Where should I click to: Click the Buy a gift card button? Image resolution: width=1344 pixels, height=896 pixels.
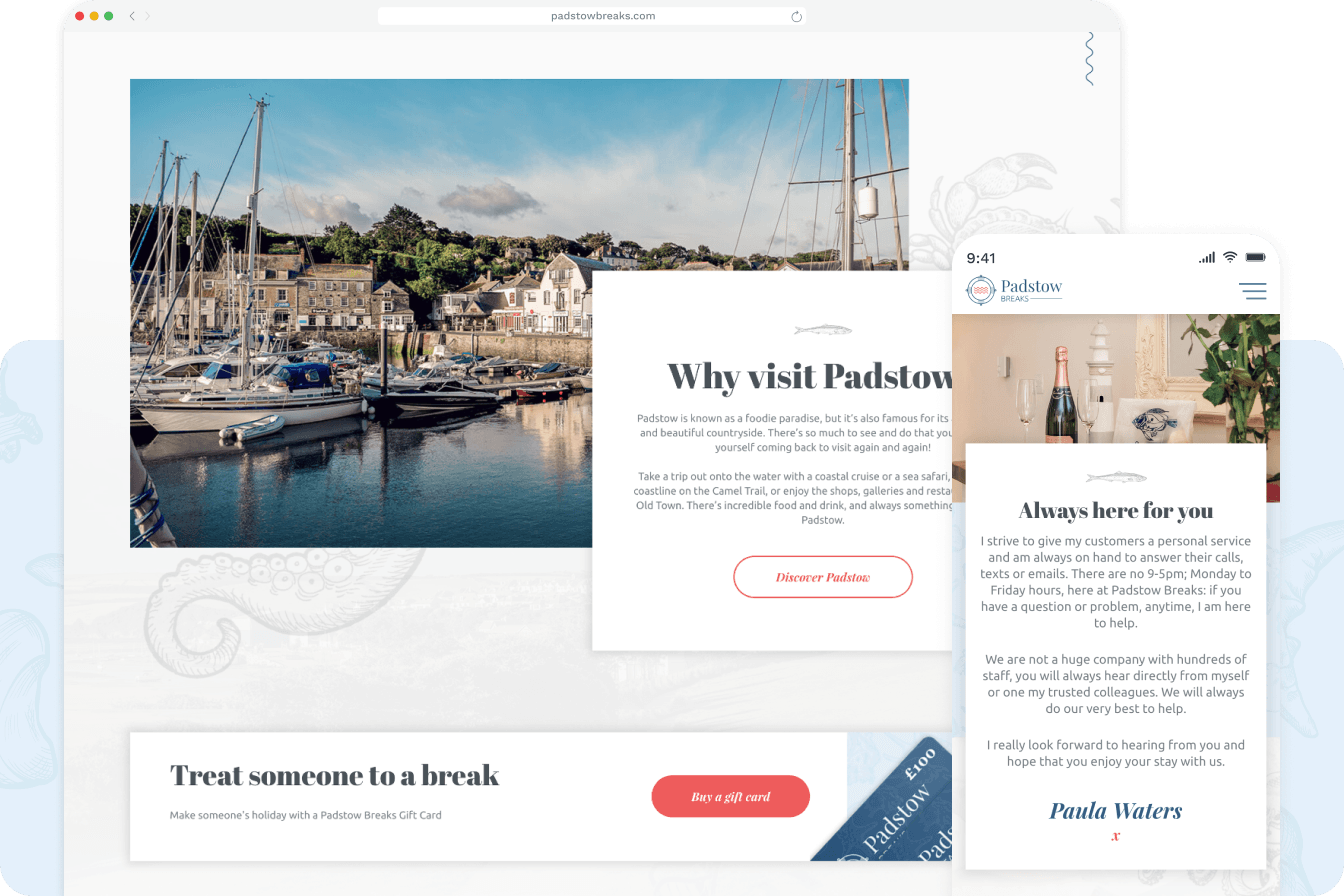tap(730, 796)
